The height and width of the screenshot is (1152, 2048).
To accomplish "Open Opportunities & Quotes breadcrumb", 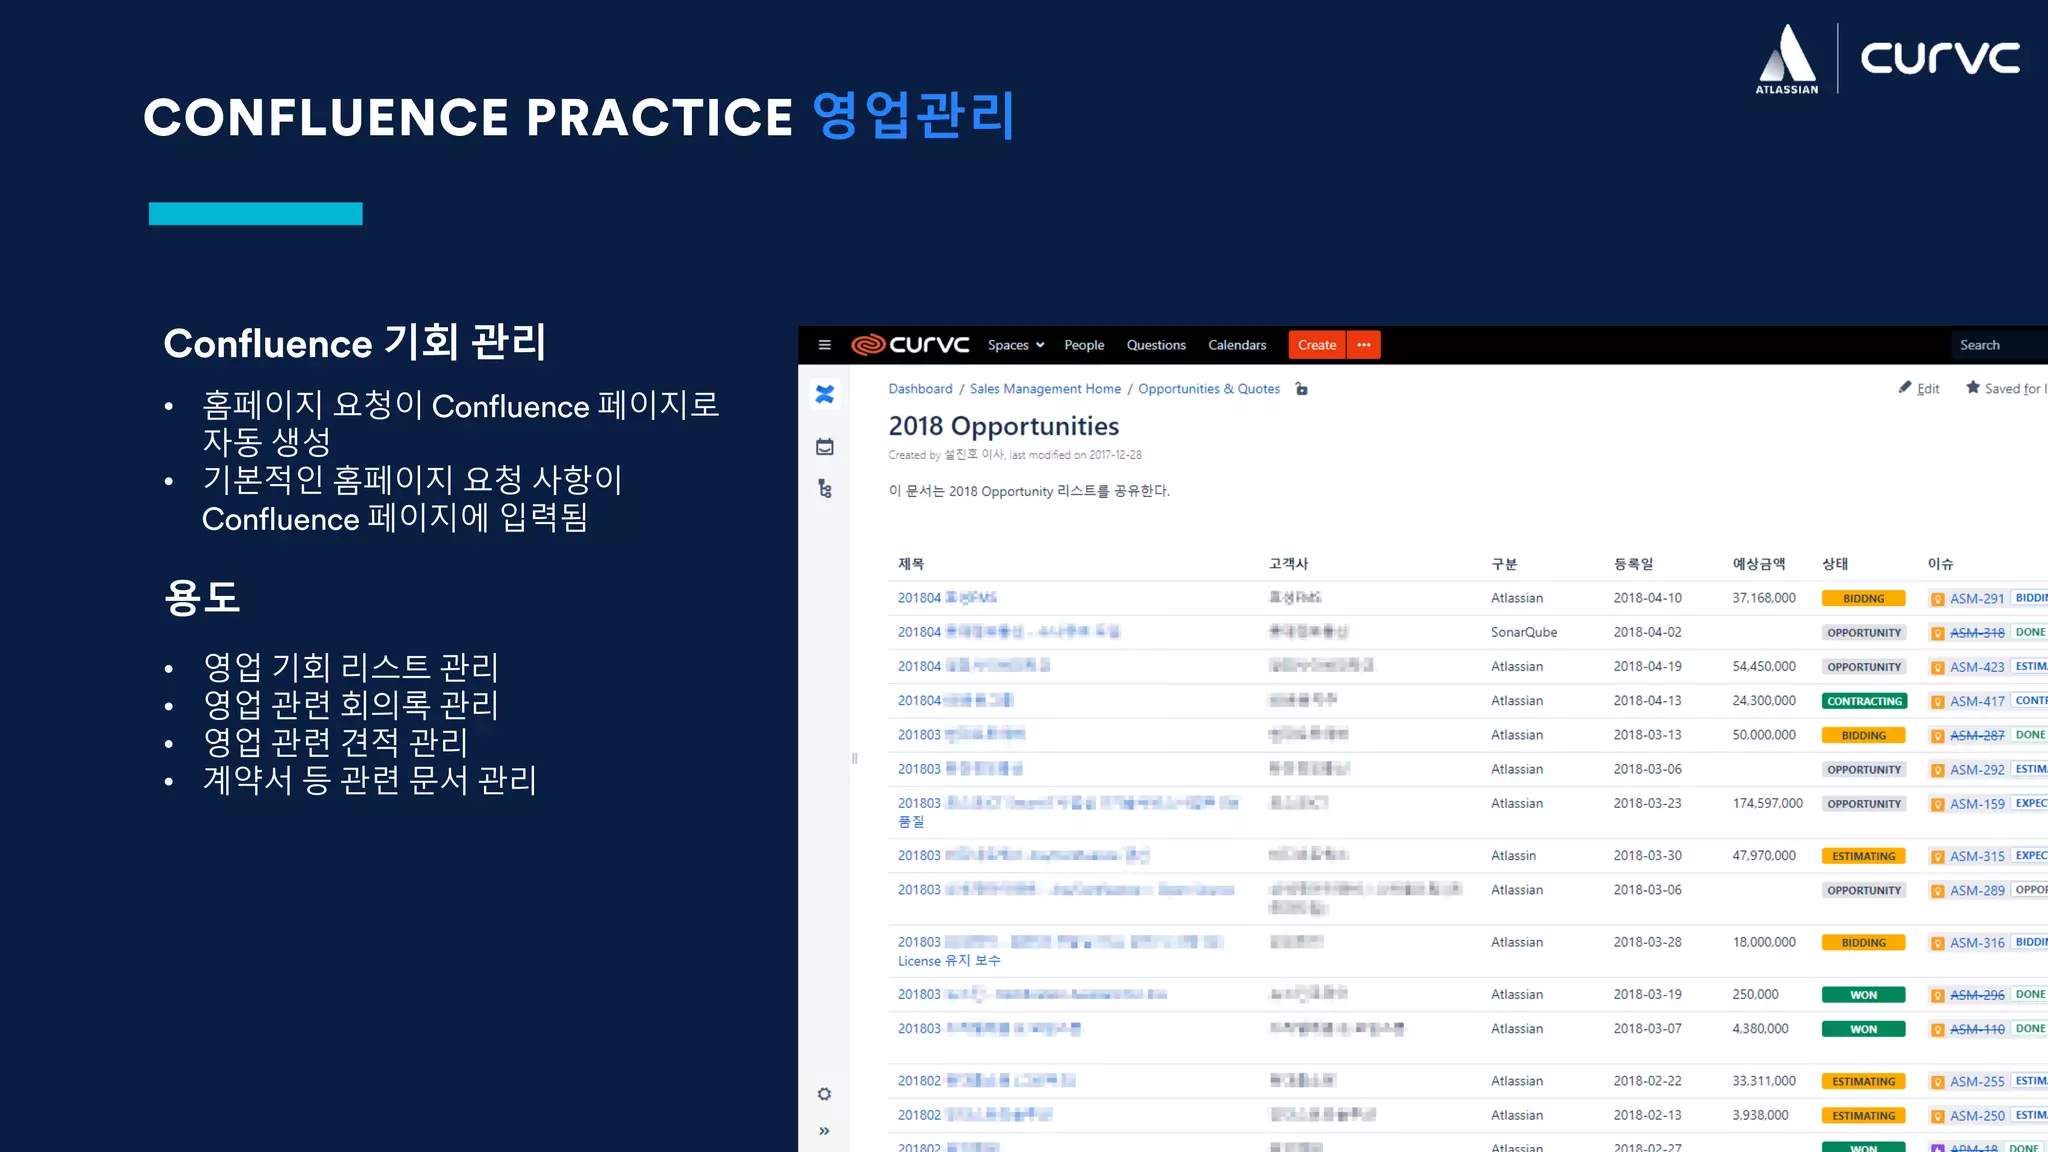I will (1208, 389).
